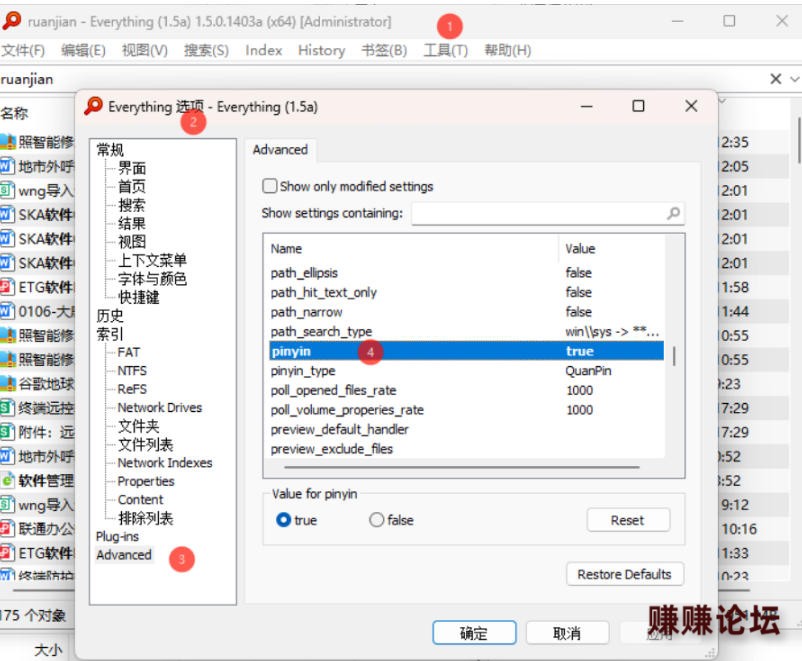Select the pinyin_type setting row
The image size is (802, 661).
coord(466,370)
